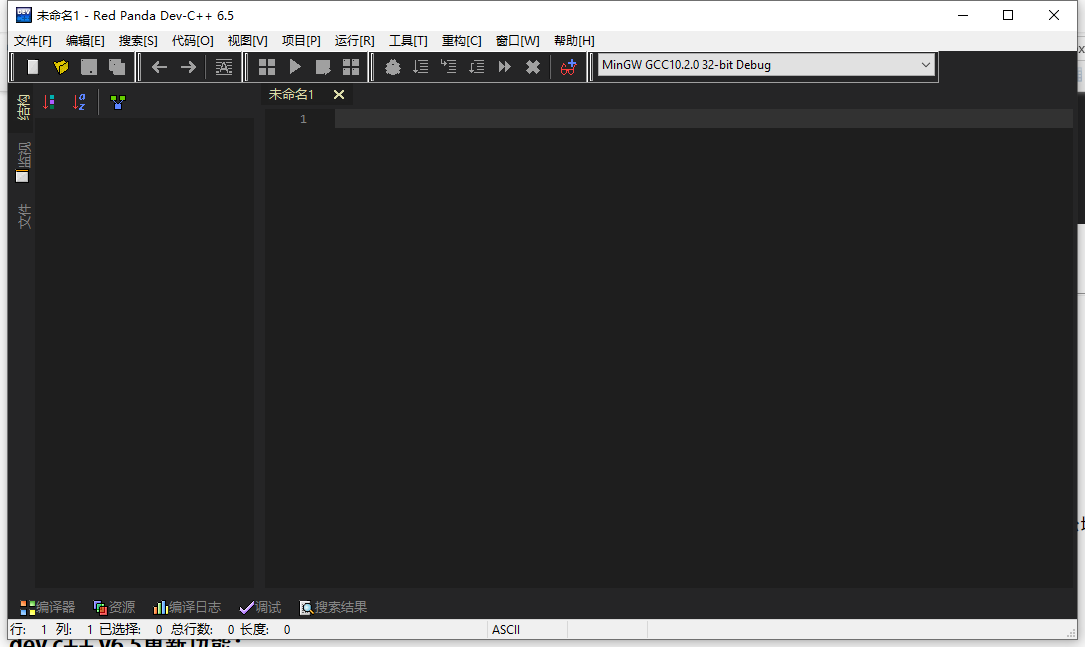Click the sort-by-name icon in class browser
This screenshot has height=647, width=1085.
tap(80, 101)
